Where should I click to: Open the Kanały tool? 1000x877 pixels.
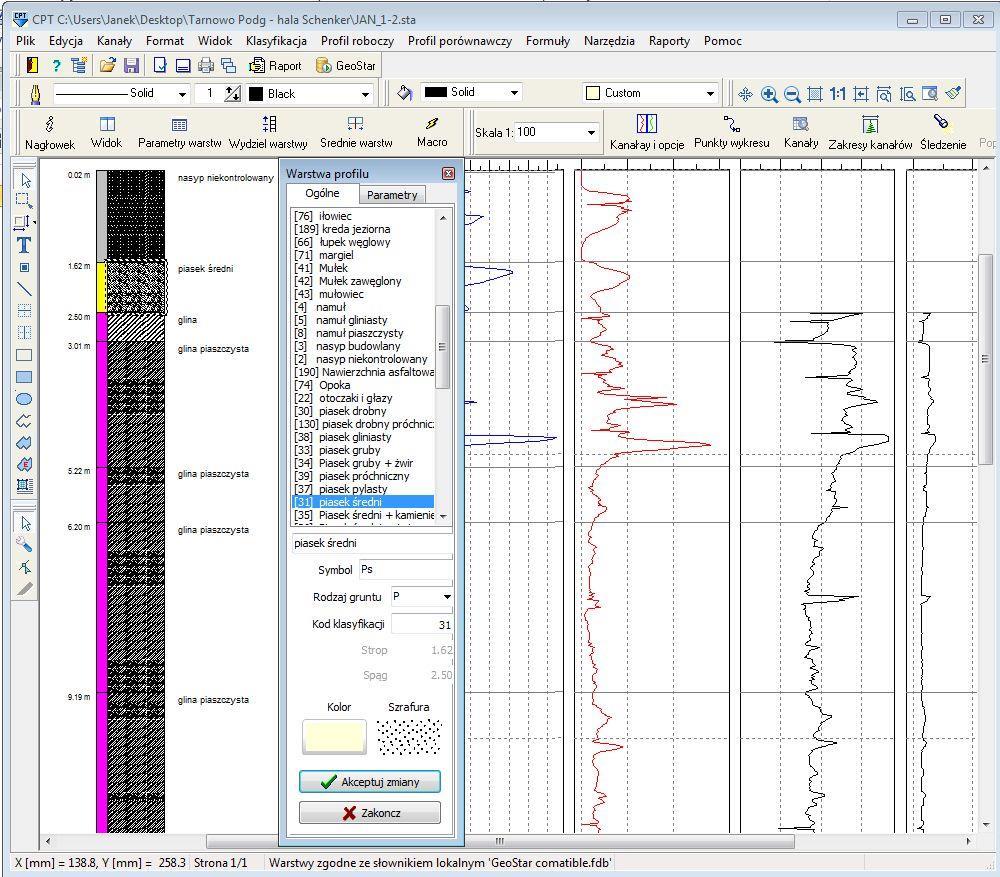pos(801,132)
